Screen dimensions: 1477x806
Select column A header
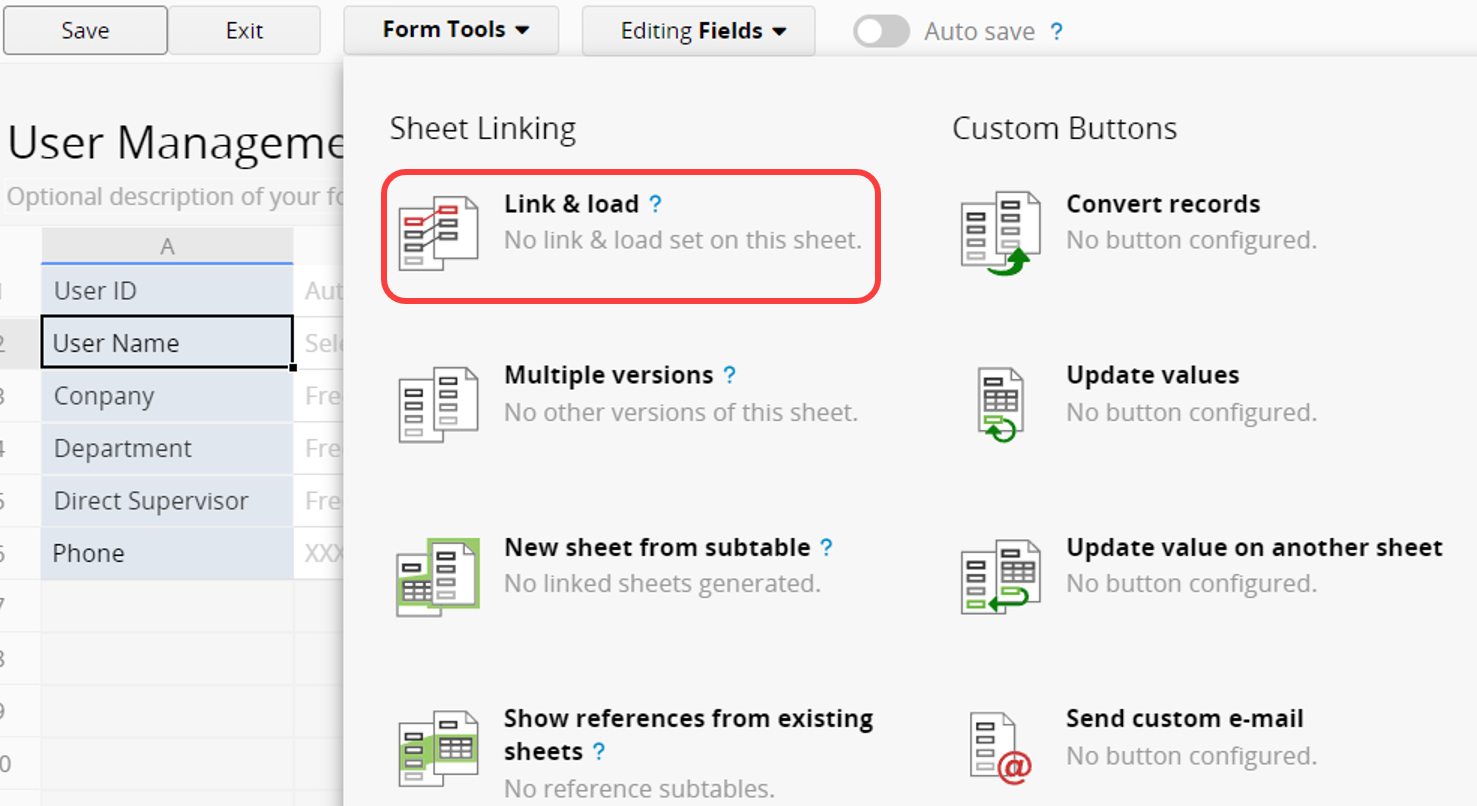point(167,246)
